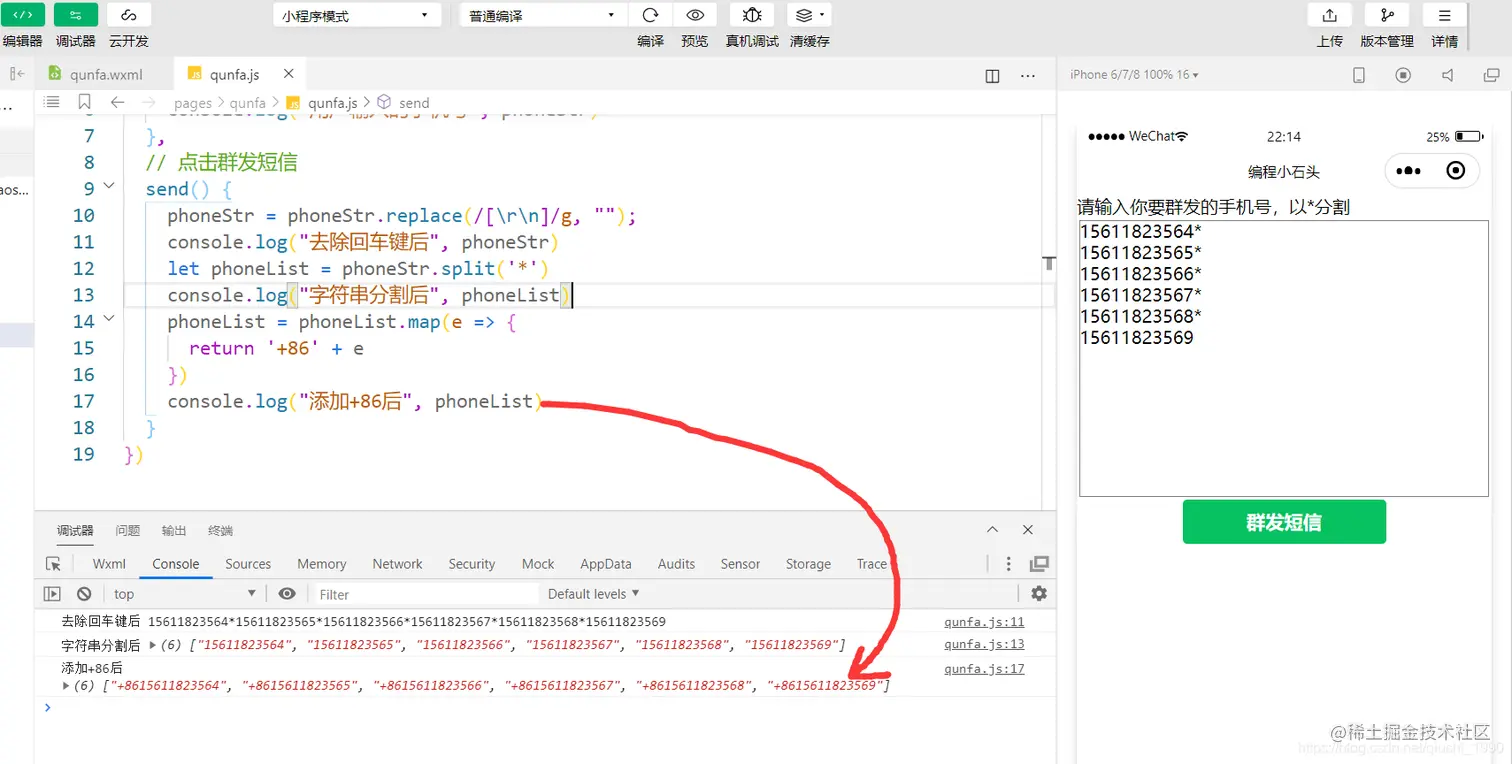This screenshot has height=764, width=1512.
Task: Open the AppData devtools tab
Action: pyautogui.click(x=605, y=564)
